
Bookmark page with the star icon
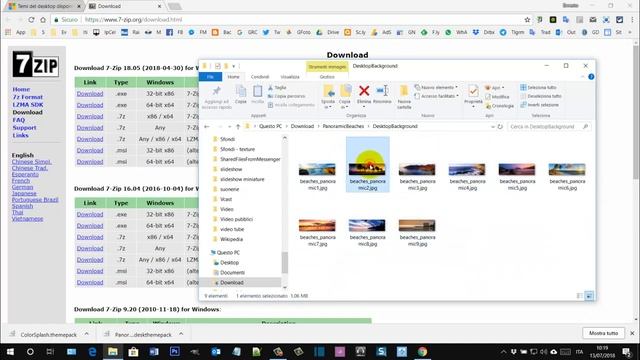(x=527, y=20)
